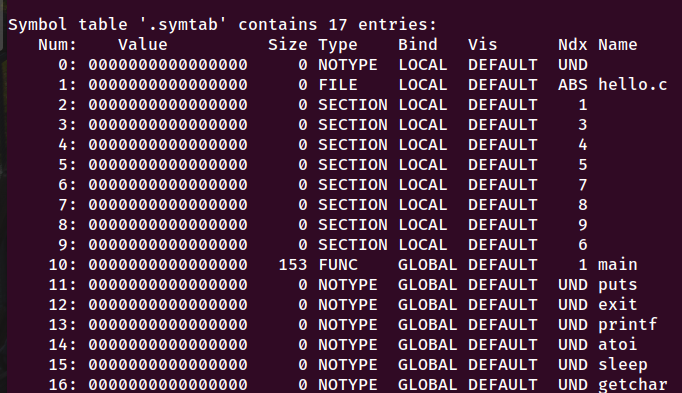Screen dimensions: 682x393
Task: Click the symbol name 'sleep'
Action: pos(622,366)
